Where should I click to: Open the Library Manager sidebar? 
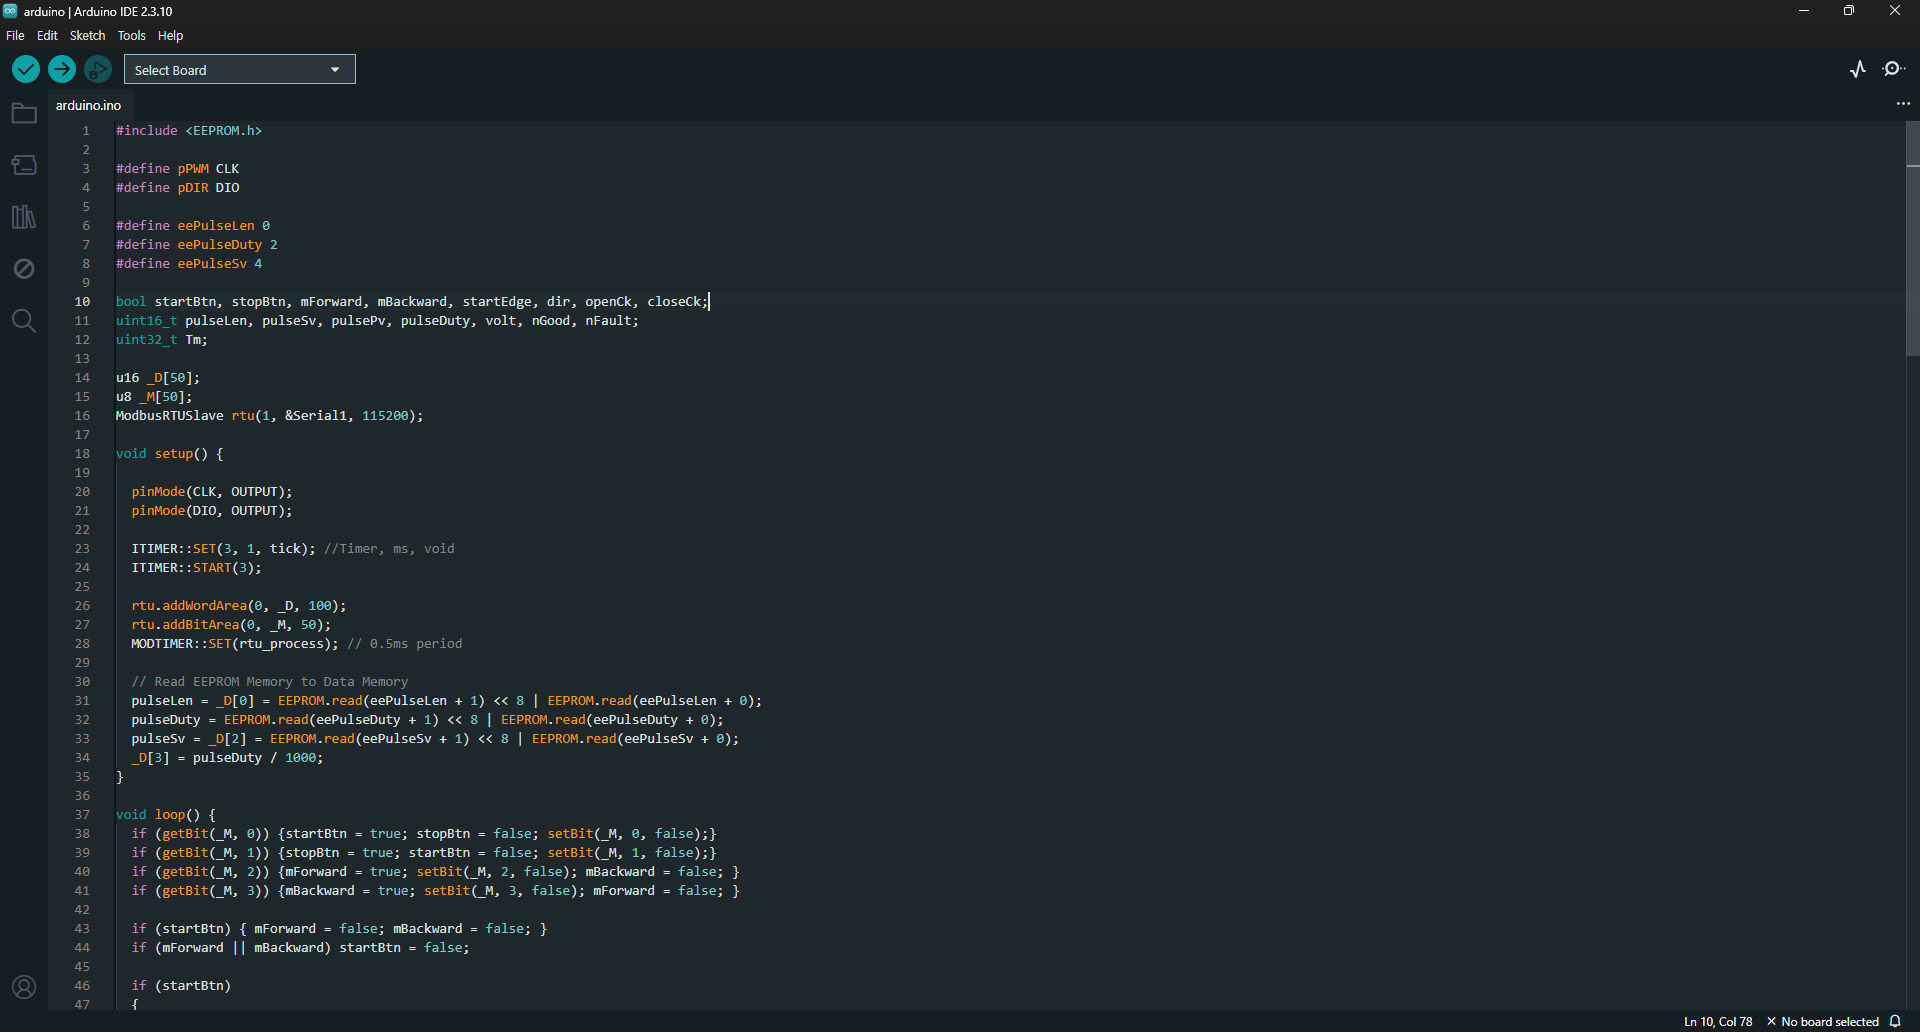point(24,217)
